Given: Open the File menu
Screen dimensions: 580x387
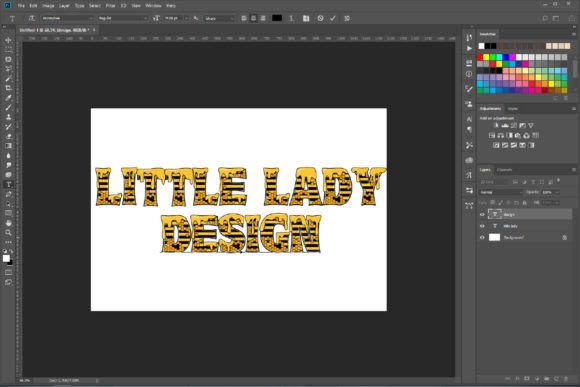Looking at the screenshot, I should tap(21, 6).
